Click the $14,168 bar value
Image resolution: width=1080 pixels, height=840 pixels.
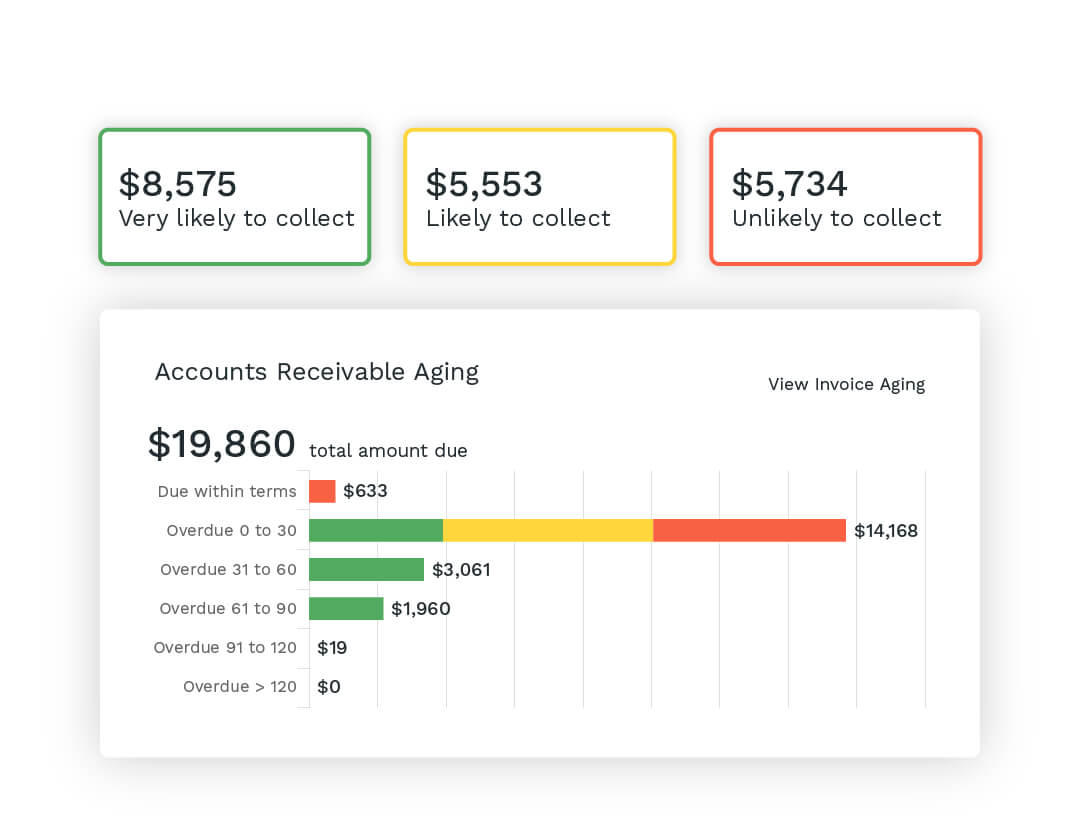click(886, 531)
